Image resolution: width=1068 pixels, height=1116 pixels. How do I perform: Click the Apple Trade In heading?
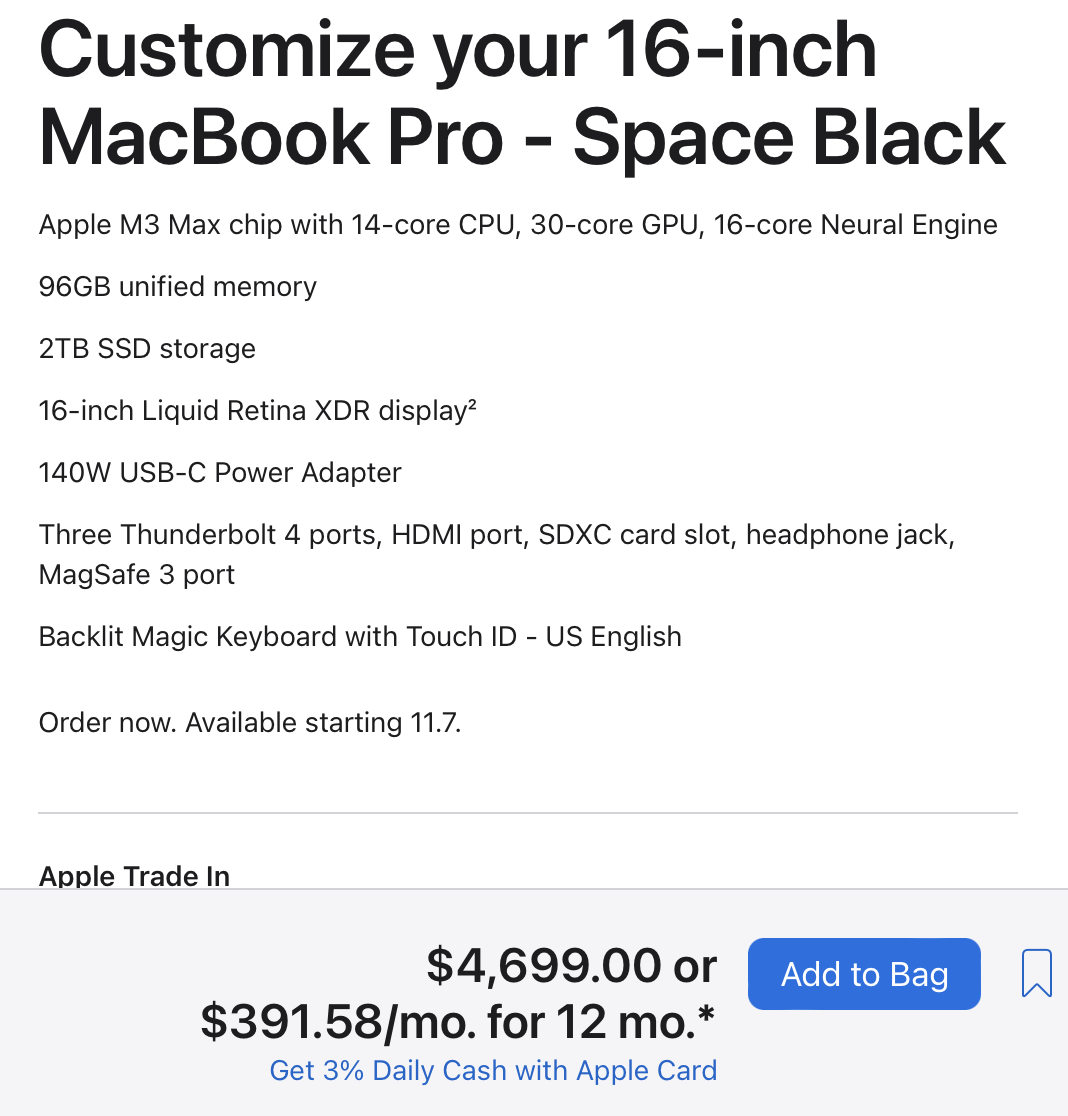tap(134, 876)
